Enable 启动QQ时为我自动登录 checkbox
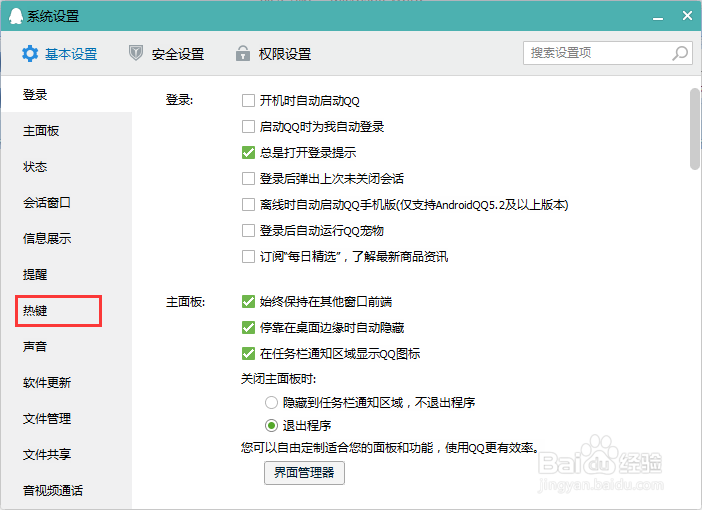 click(x=248, y=127)
